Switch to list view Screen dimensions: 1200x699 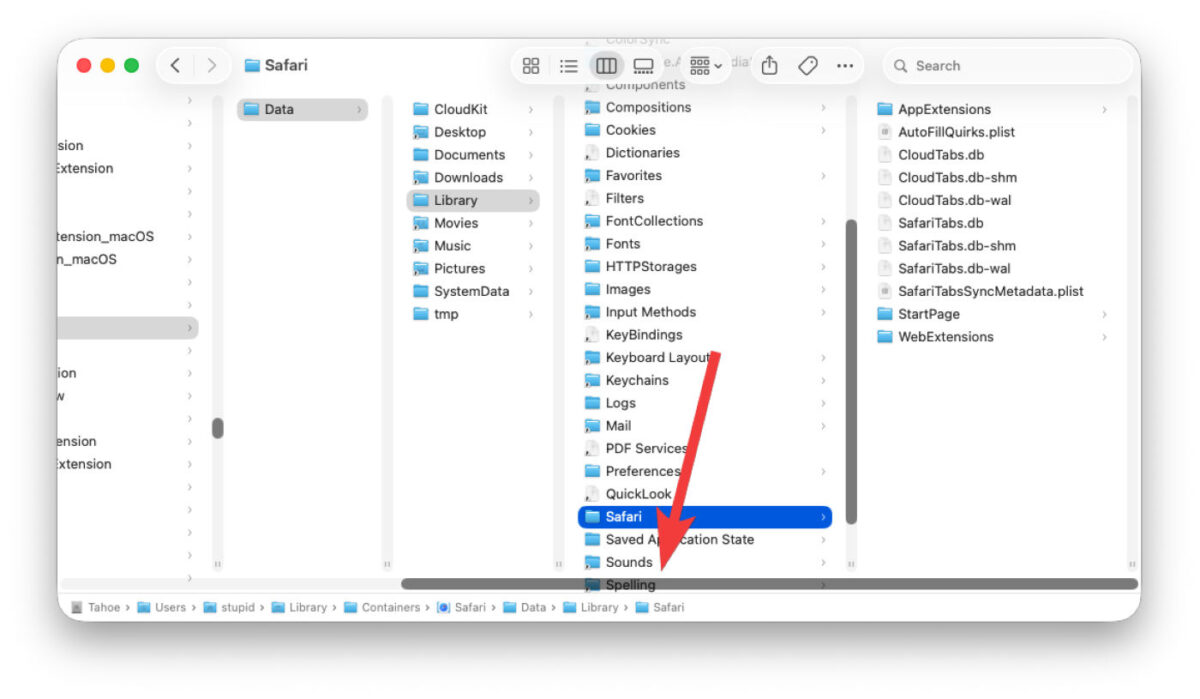[568, 65]
